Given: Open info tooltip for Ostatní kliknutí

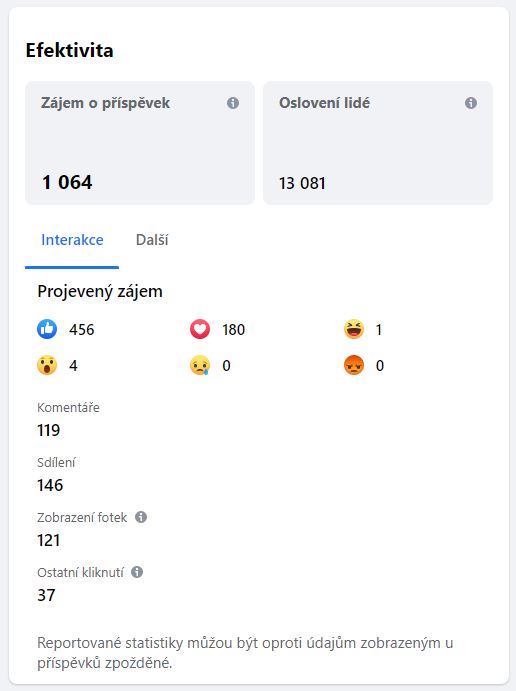Looking at the screenshot, I should (137, 572).
